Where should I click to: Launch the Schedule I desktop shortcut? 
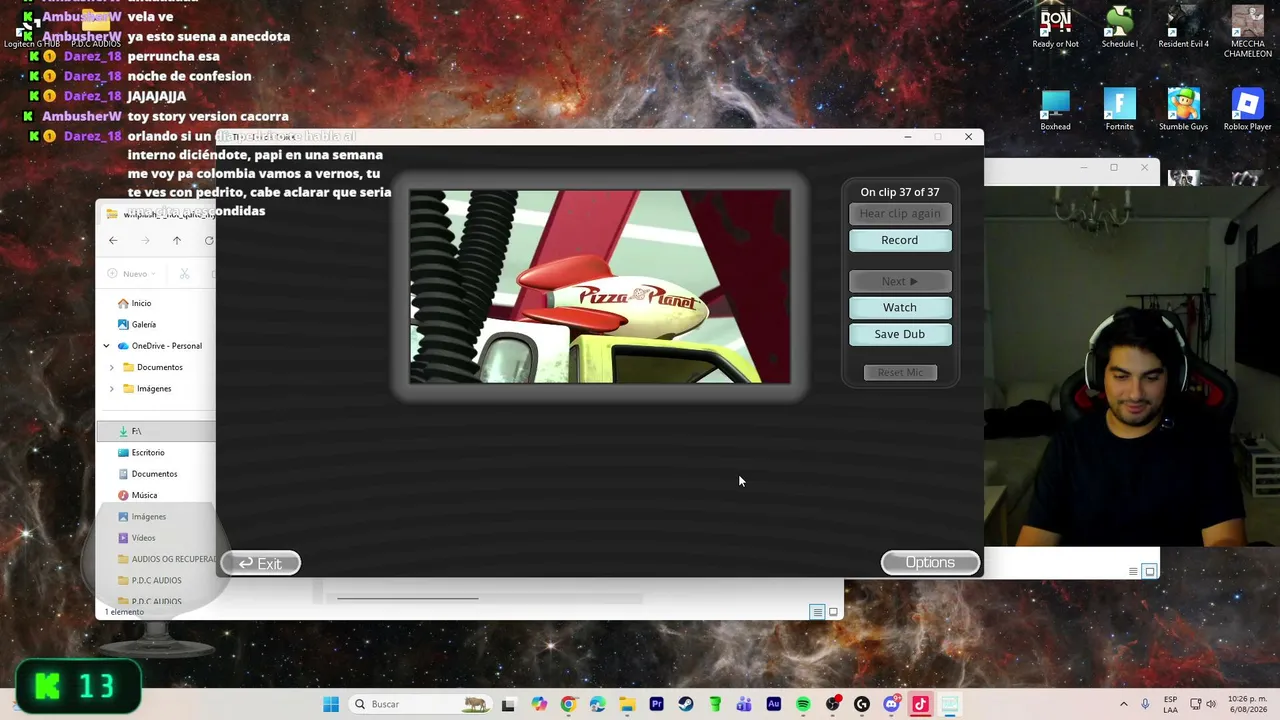coord(1119,27)
